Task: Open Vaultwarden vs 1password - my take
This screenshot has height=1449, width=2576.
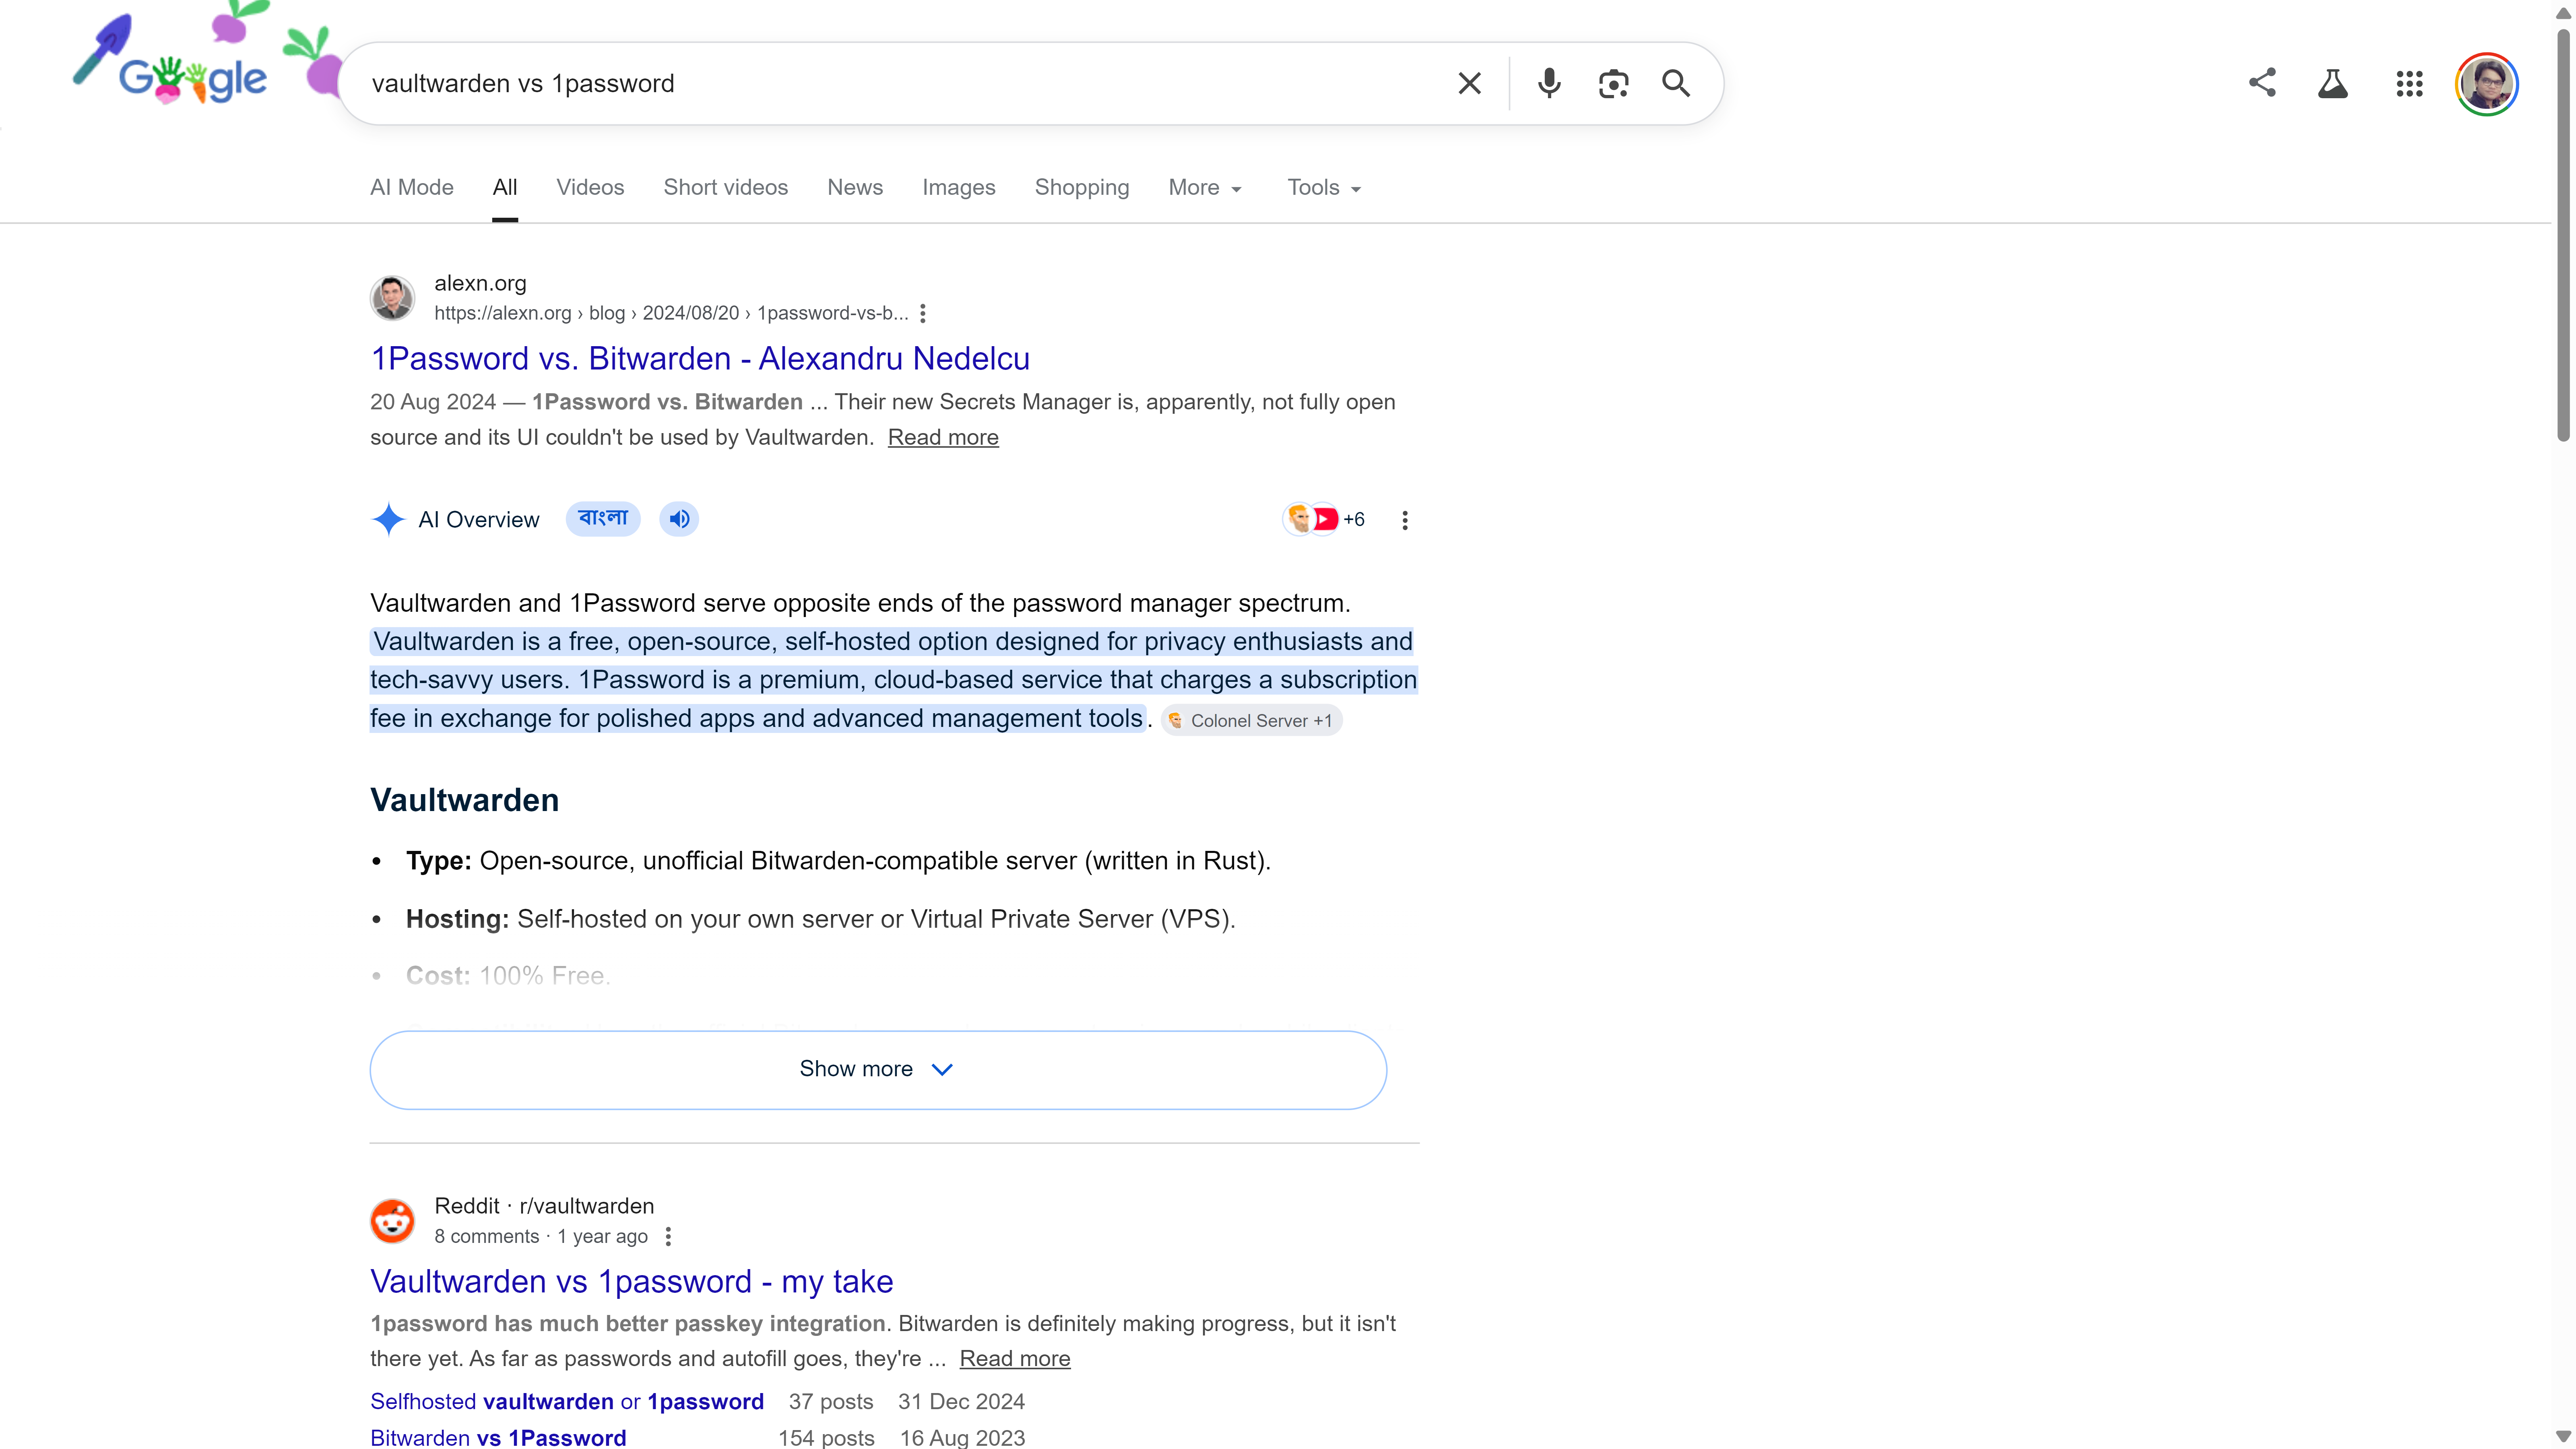Action: click(x=631, y=1281)
